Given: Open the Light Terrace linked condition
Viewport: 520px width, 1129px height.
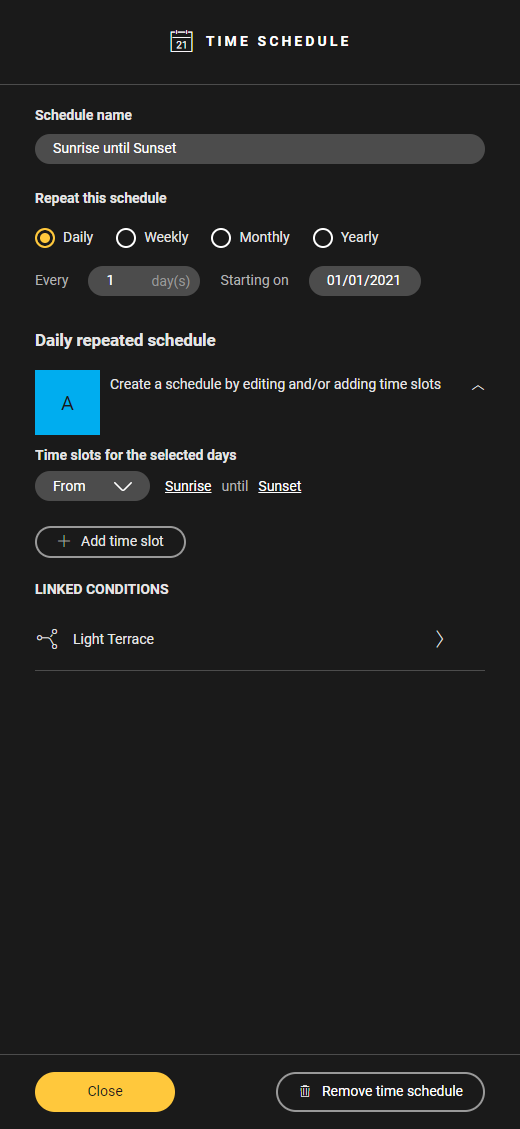Looking at the screenshot, I should pyautogui.click(x=260, y=639).
